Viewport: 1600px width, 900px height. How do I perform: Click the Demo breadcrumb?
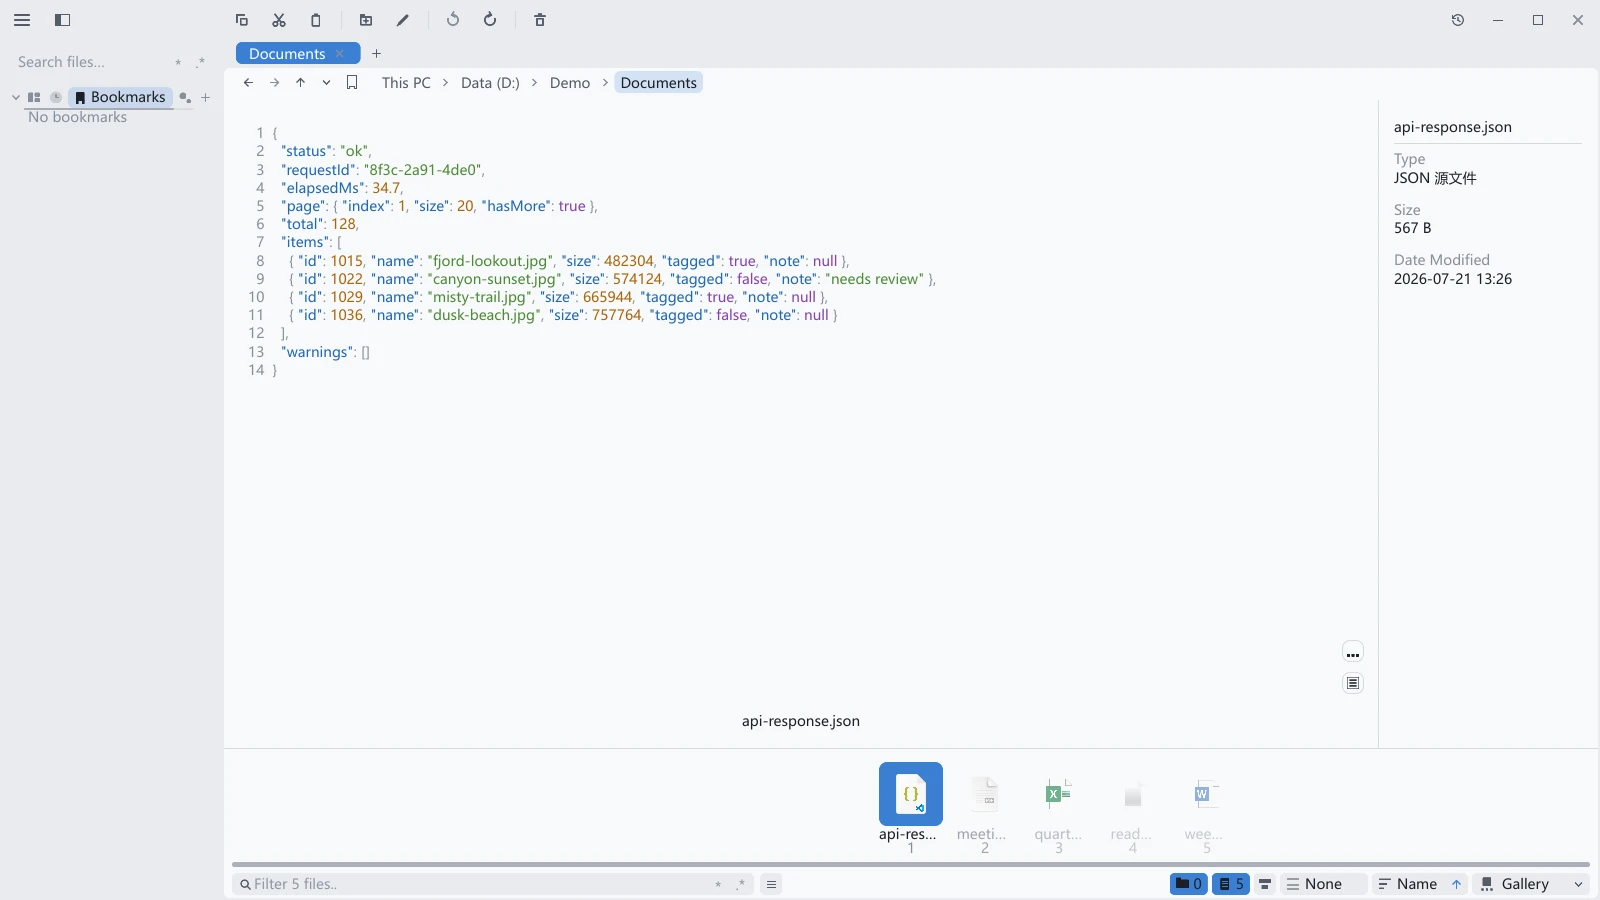click(570, 83)
